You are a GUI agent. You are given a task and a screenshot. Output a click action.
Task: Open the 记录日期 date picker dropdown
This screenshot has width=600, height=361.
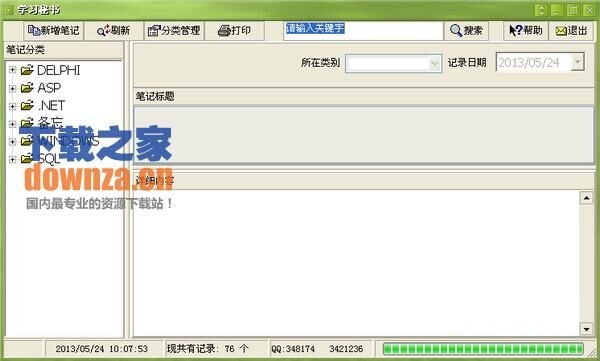coord(577,62)
